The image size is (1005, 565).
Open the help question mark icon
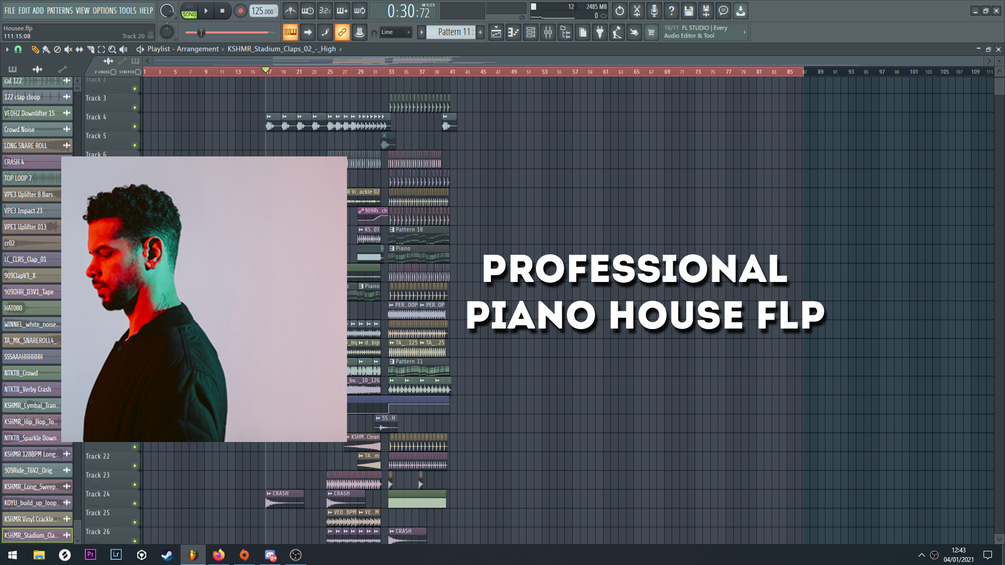(671, 11)
